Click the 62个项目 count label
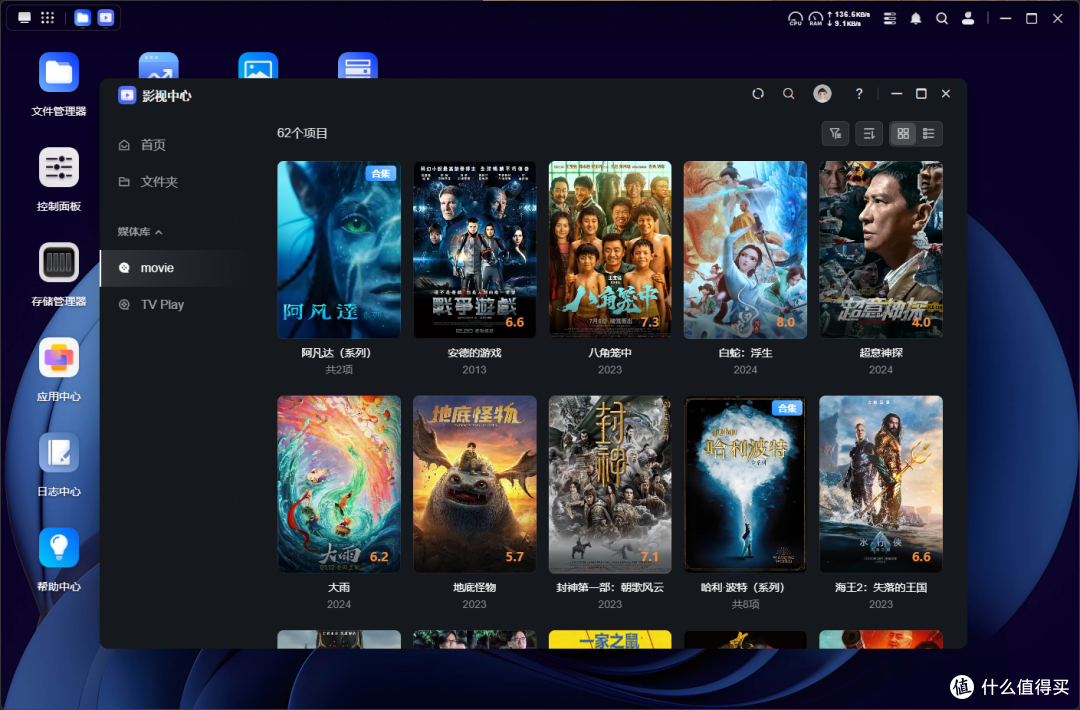 click(x=302, y=134)
